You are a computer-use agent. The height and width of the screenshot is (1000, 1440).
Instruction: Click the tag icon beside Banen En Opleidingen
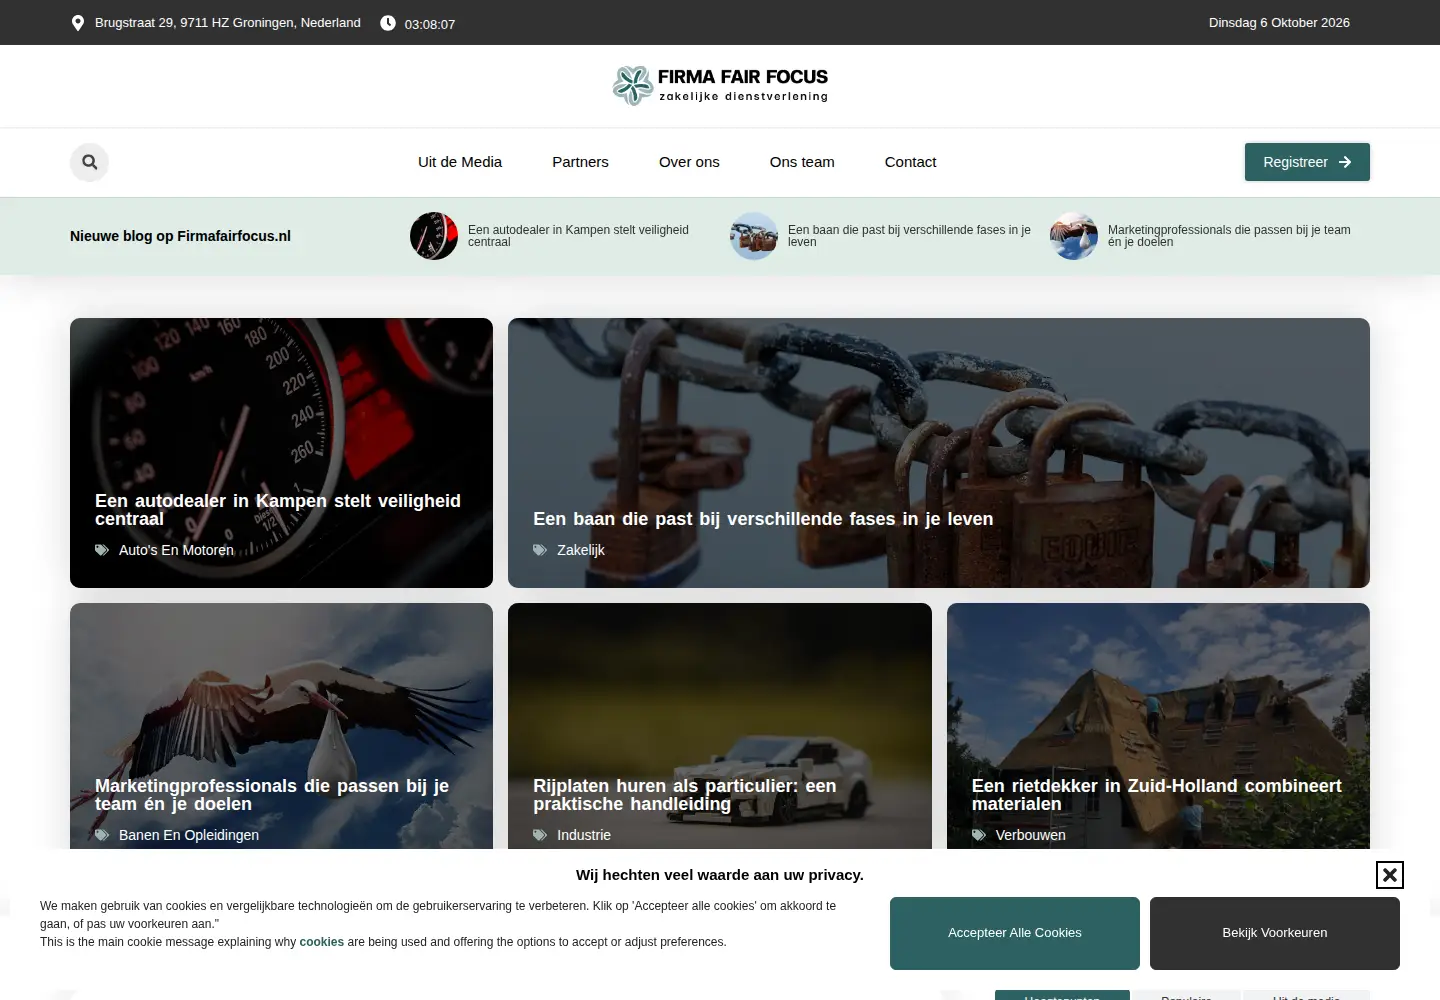pyautogui.click(x=102, y=835)
